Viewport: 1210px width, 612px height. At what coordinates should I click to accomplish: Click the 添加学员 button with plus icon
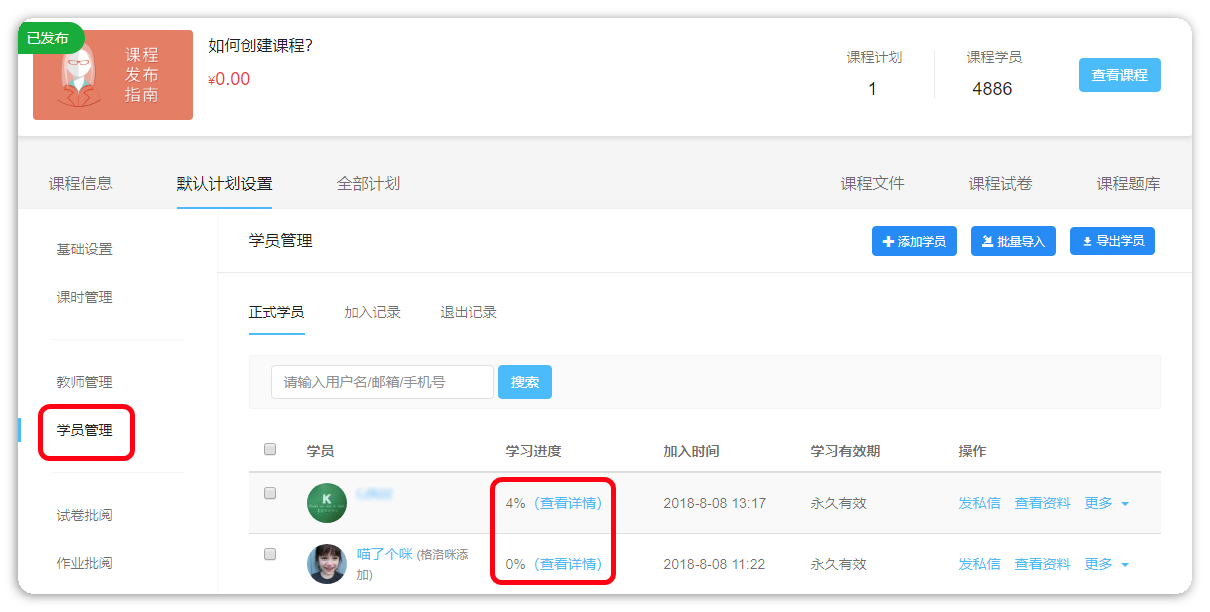[914, 241]
